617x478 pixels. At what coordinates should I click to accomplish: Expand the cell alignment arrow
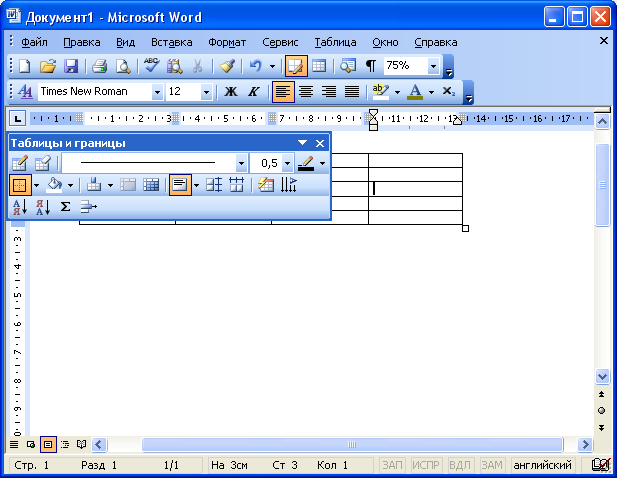(196, 185)
